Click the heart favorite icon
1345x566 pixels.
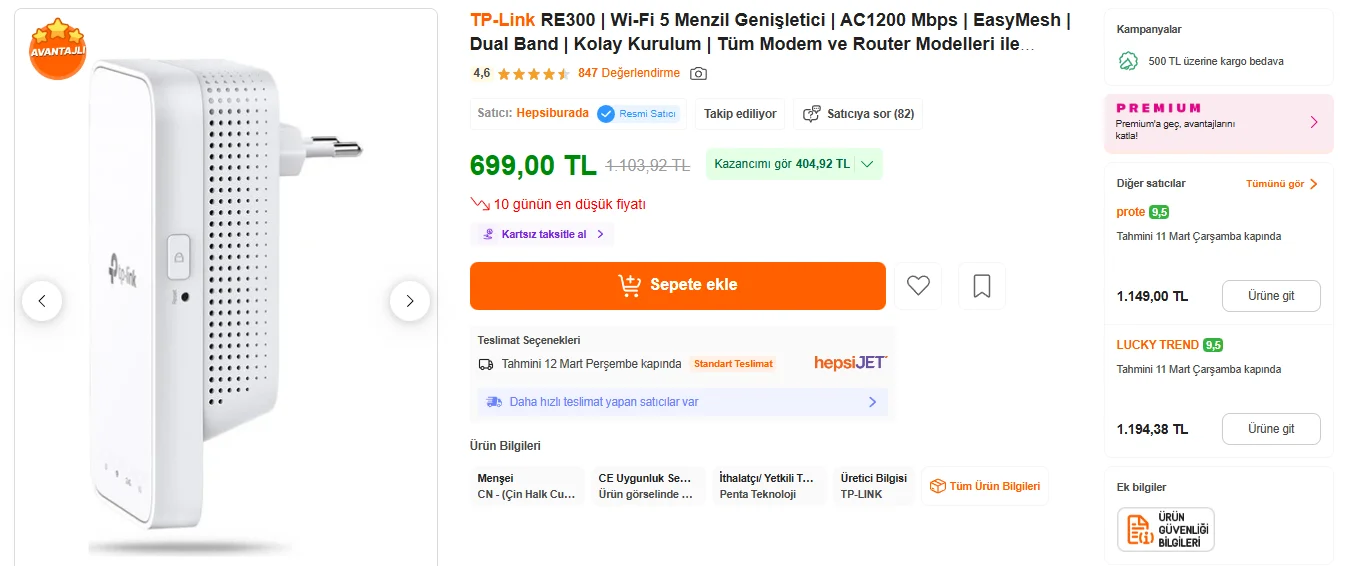tap(918, 286)
